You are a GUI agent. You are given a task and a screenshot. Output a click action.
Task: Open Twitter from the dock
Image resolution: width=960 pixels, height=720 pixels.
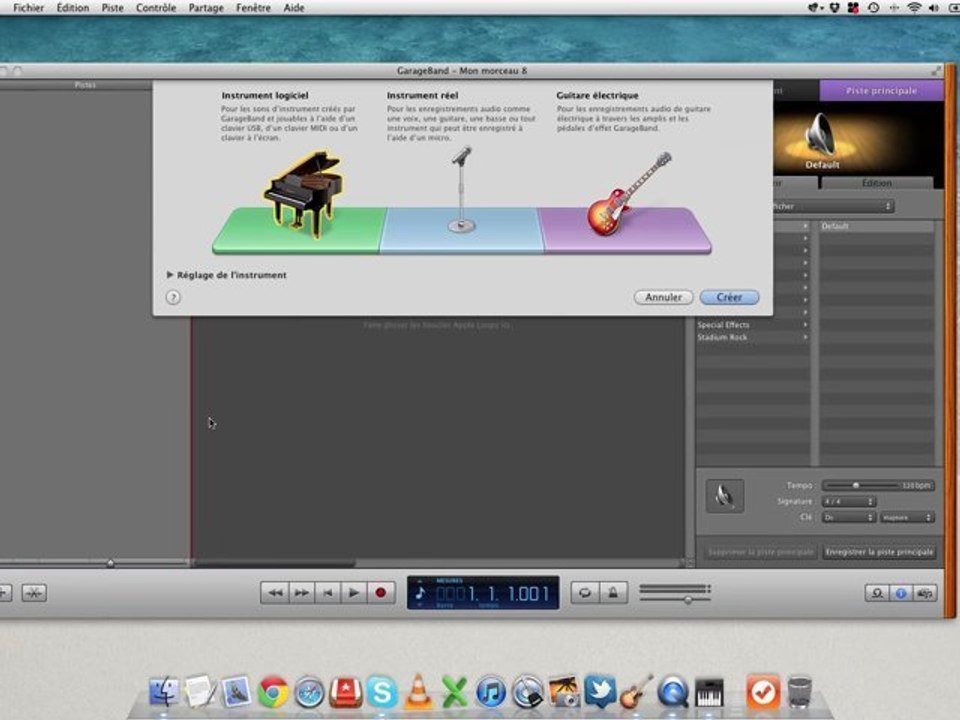coord(600,691)
